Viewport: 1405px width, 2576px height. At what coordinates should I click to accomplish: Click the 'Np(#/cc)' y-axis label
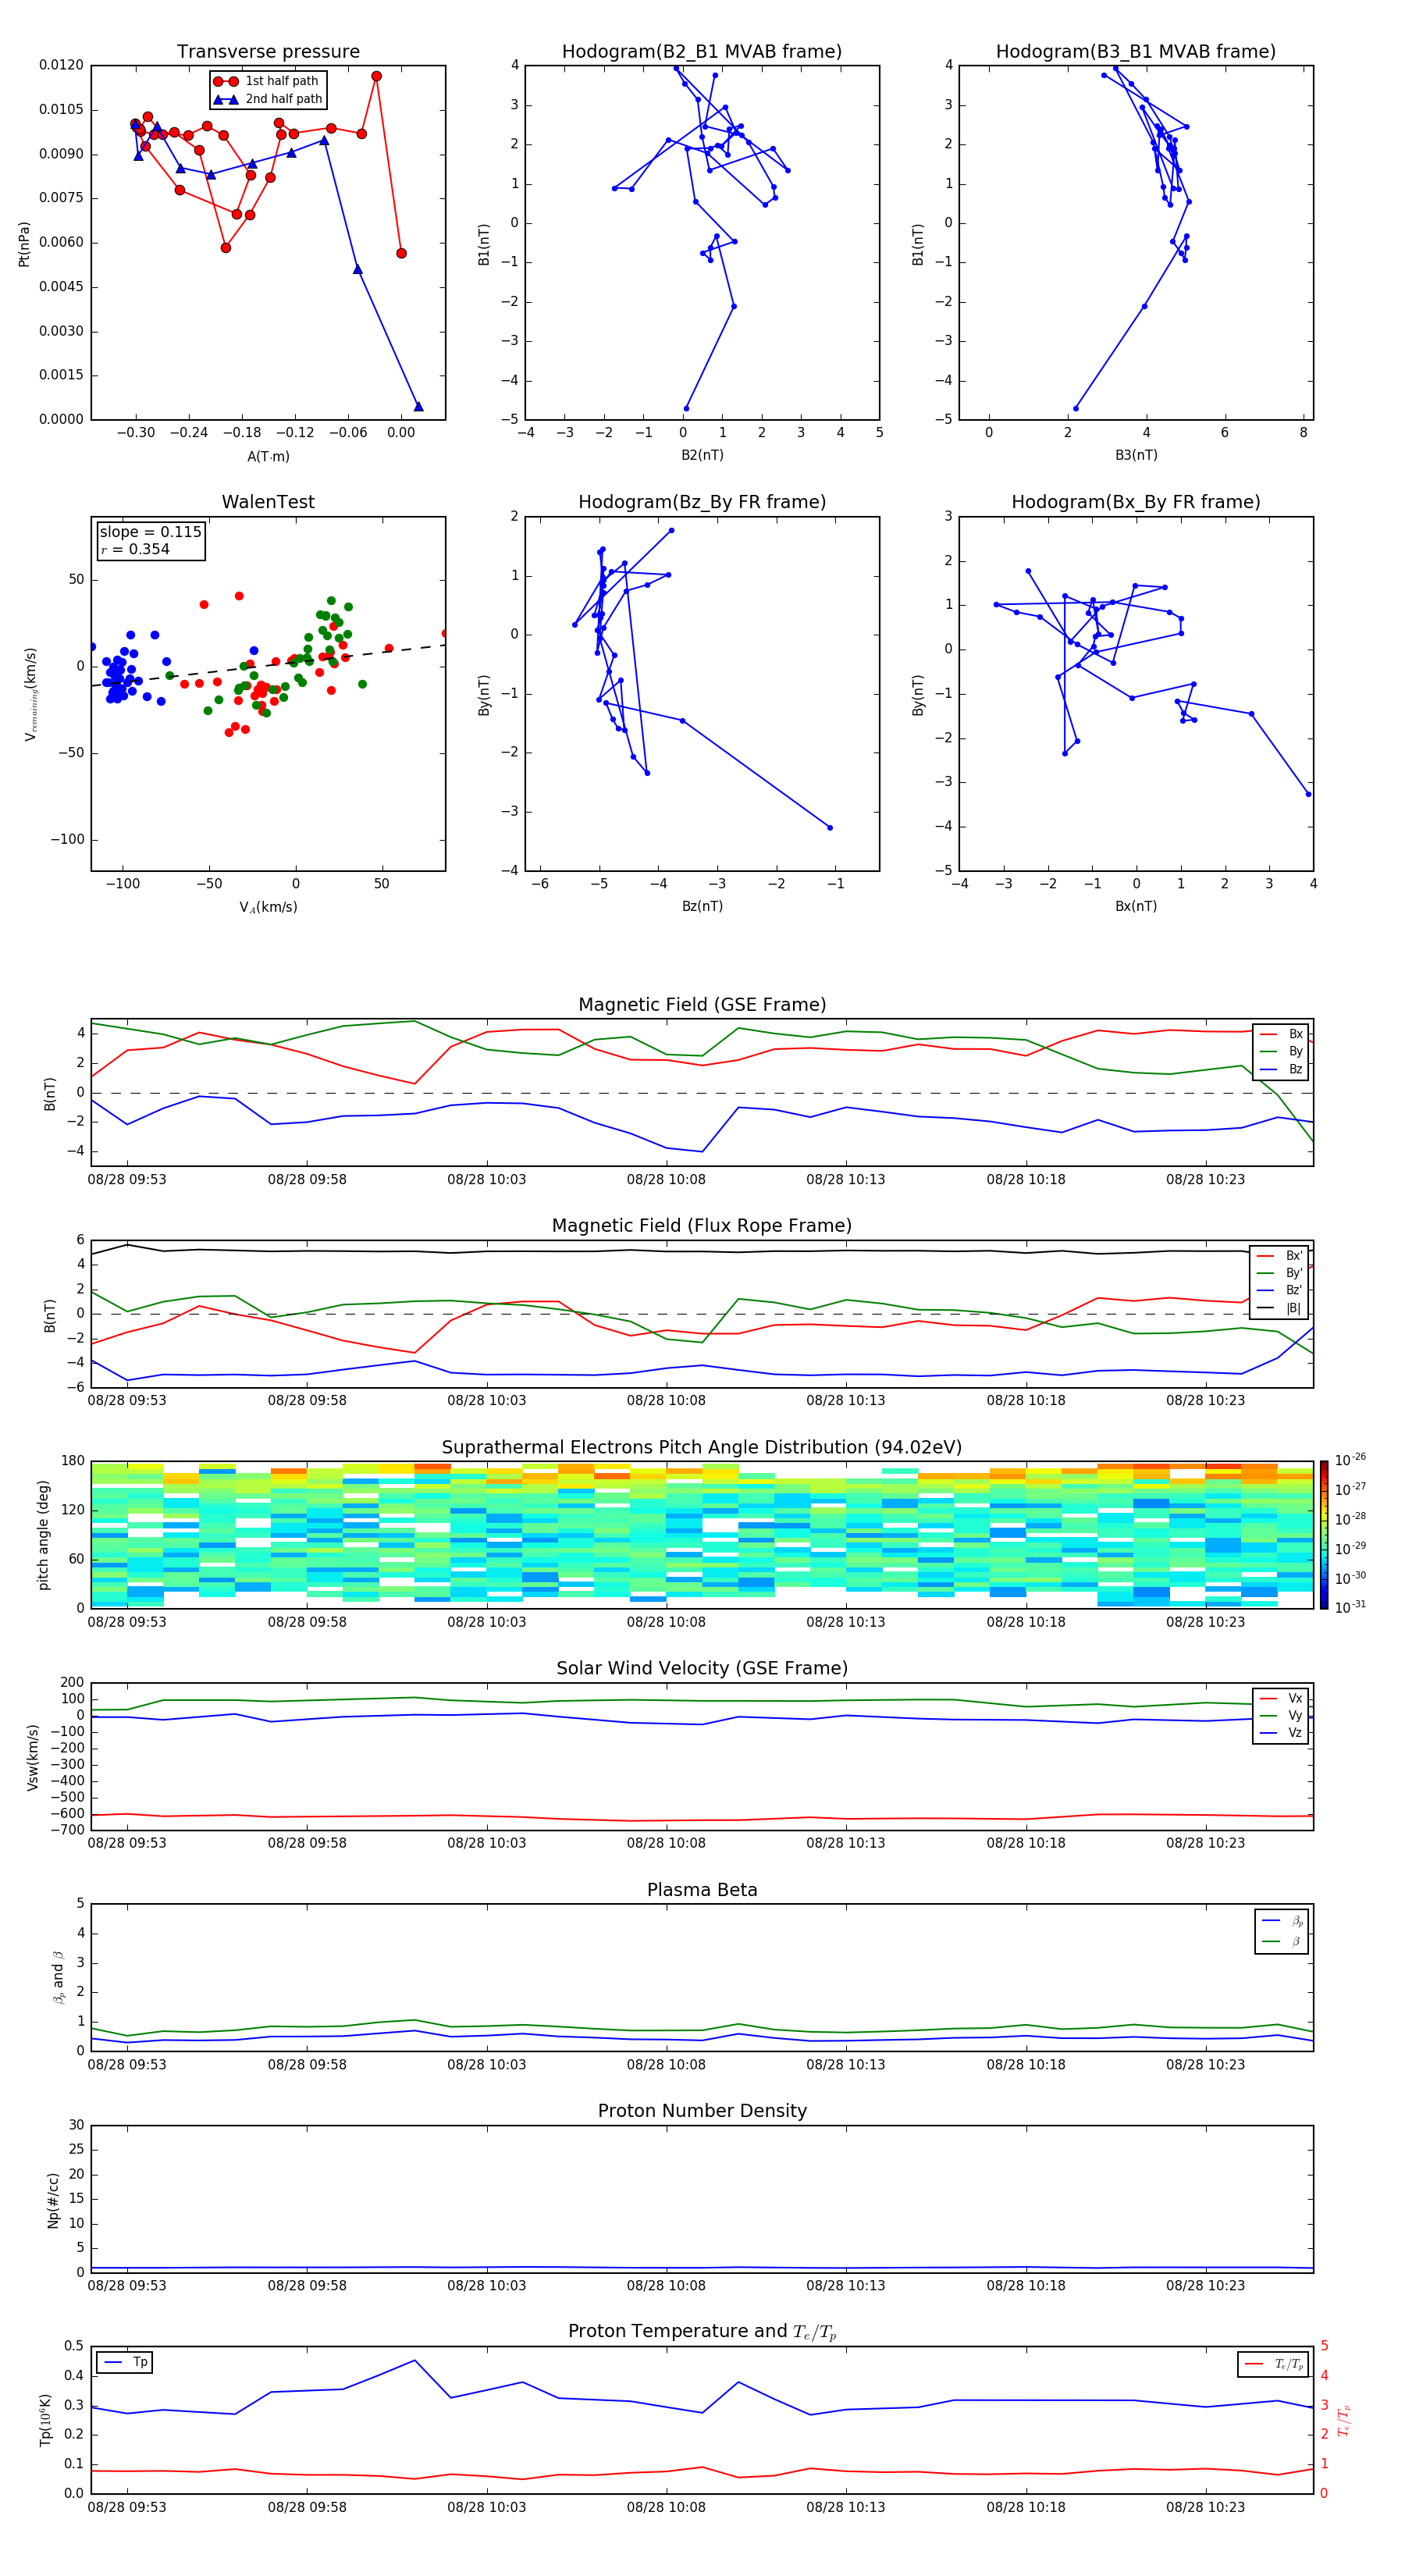[x=53, y=2199]
